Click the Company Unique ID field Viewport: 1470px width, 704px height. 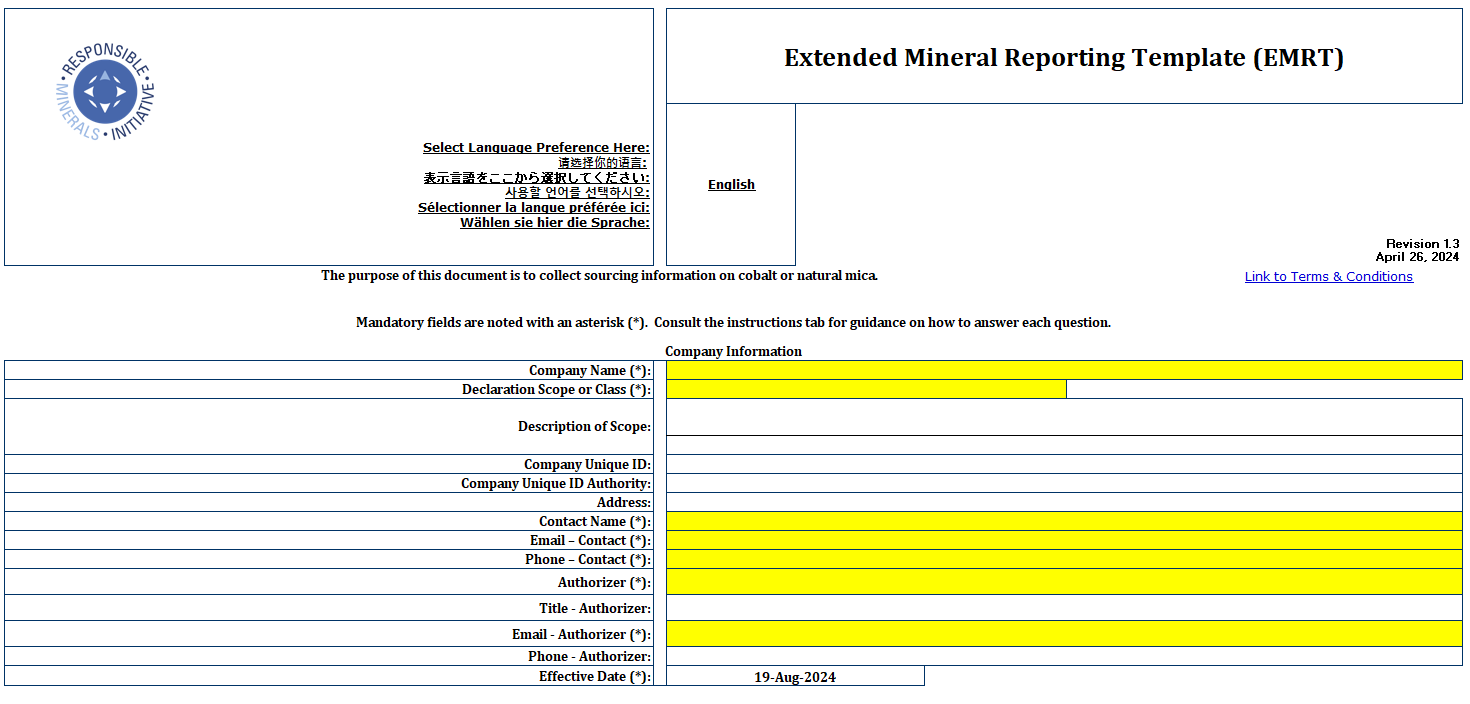[x=1060, y=464]
